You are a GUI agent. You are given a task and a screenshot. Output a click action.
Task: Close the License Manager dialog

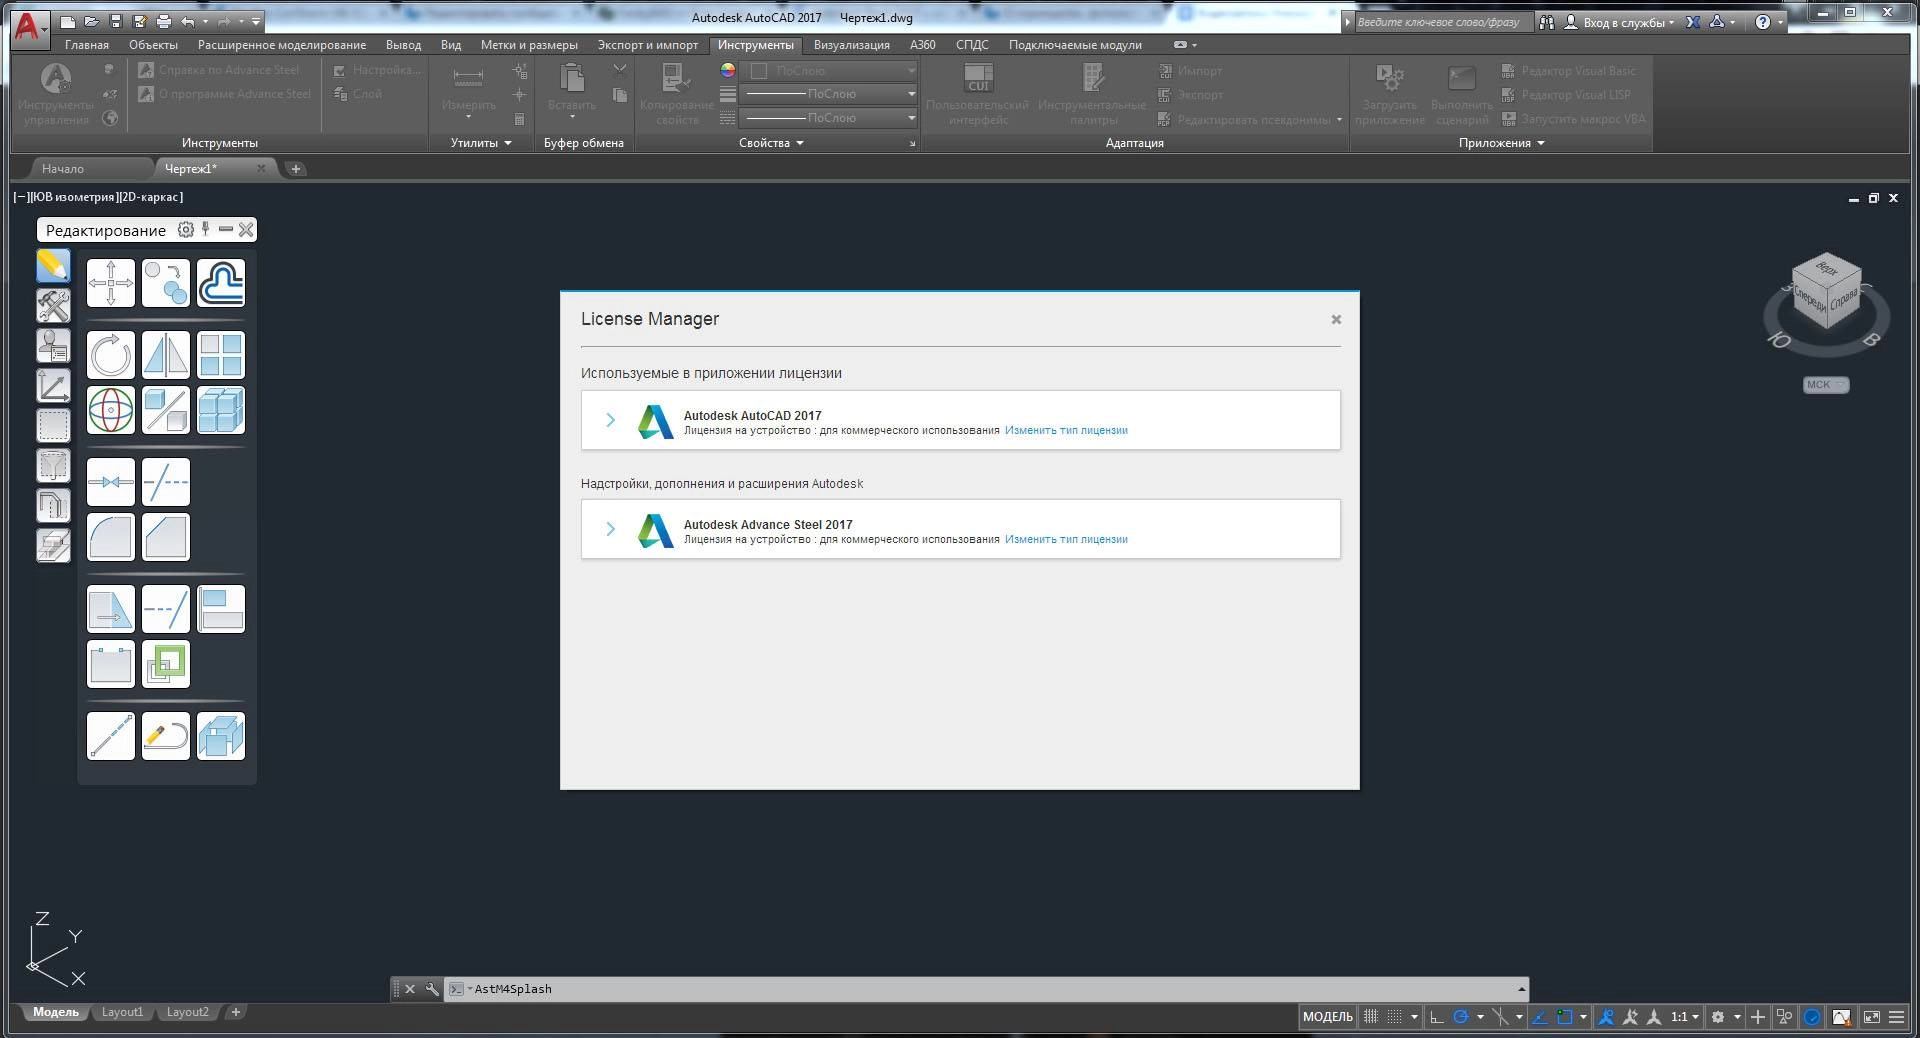pyautogui.click(x=1336, y=320)
